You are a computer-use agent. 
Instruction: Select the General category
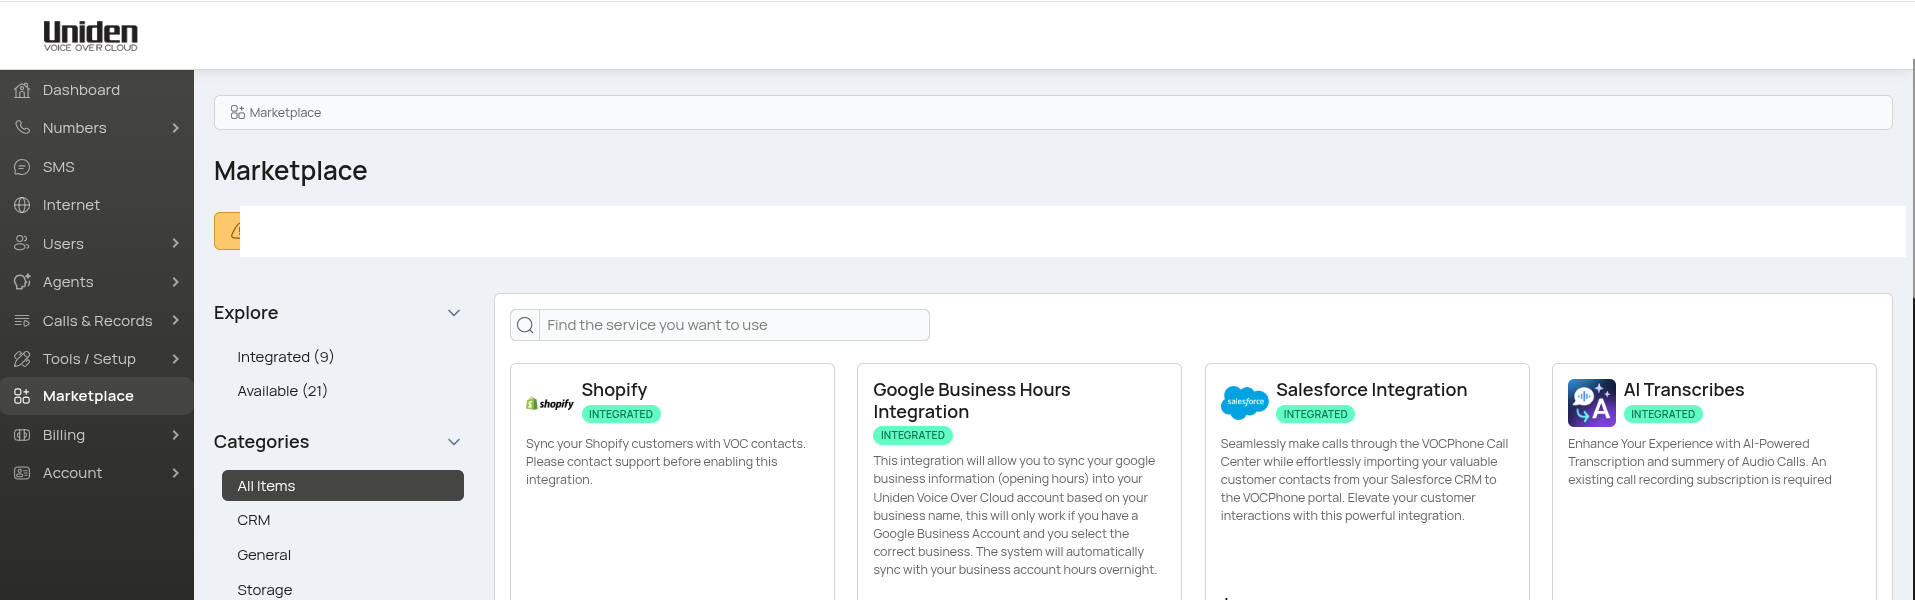coord(264,555)
